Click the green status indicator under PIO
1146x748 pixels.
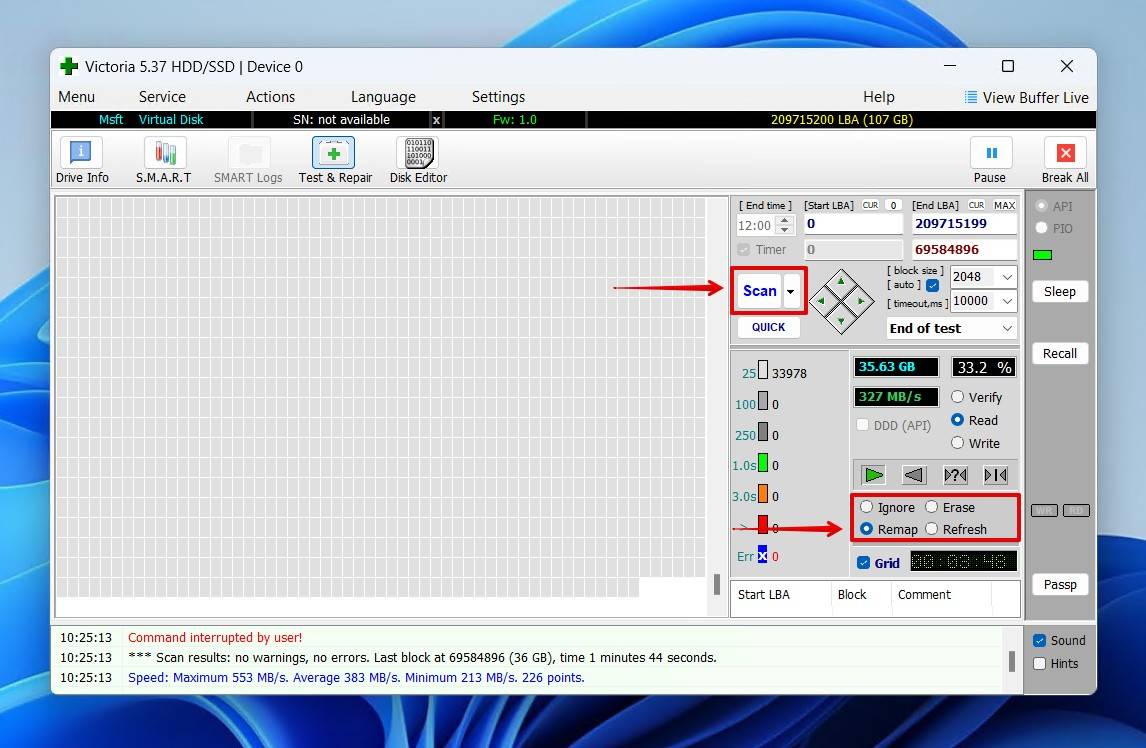point(1042,255)
